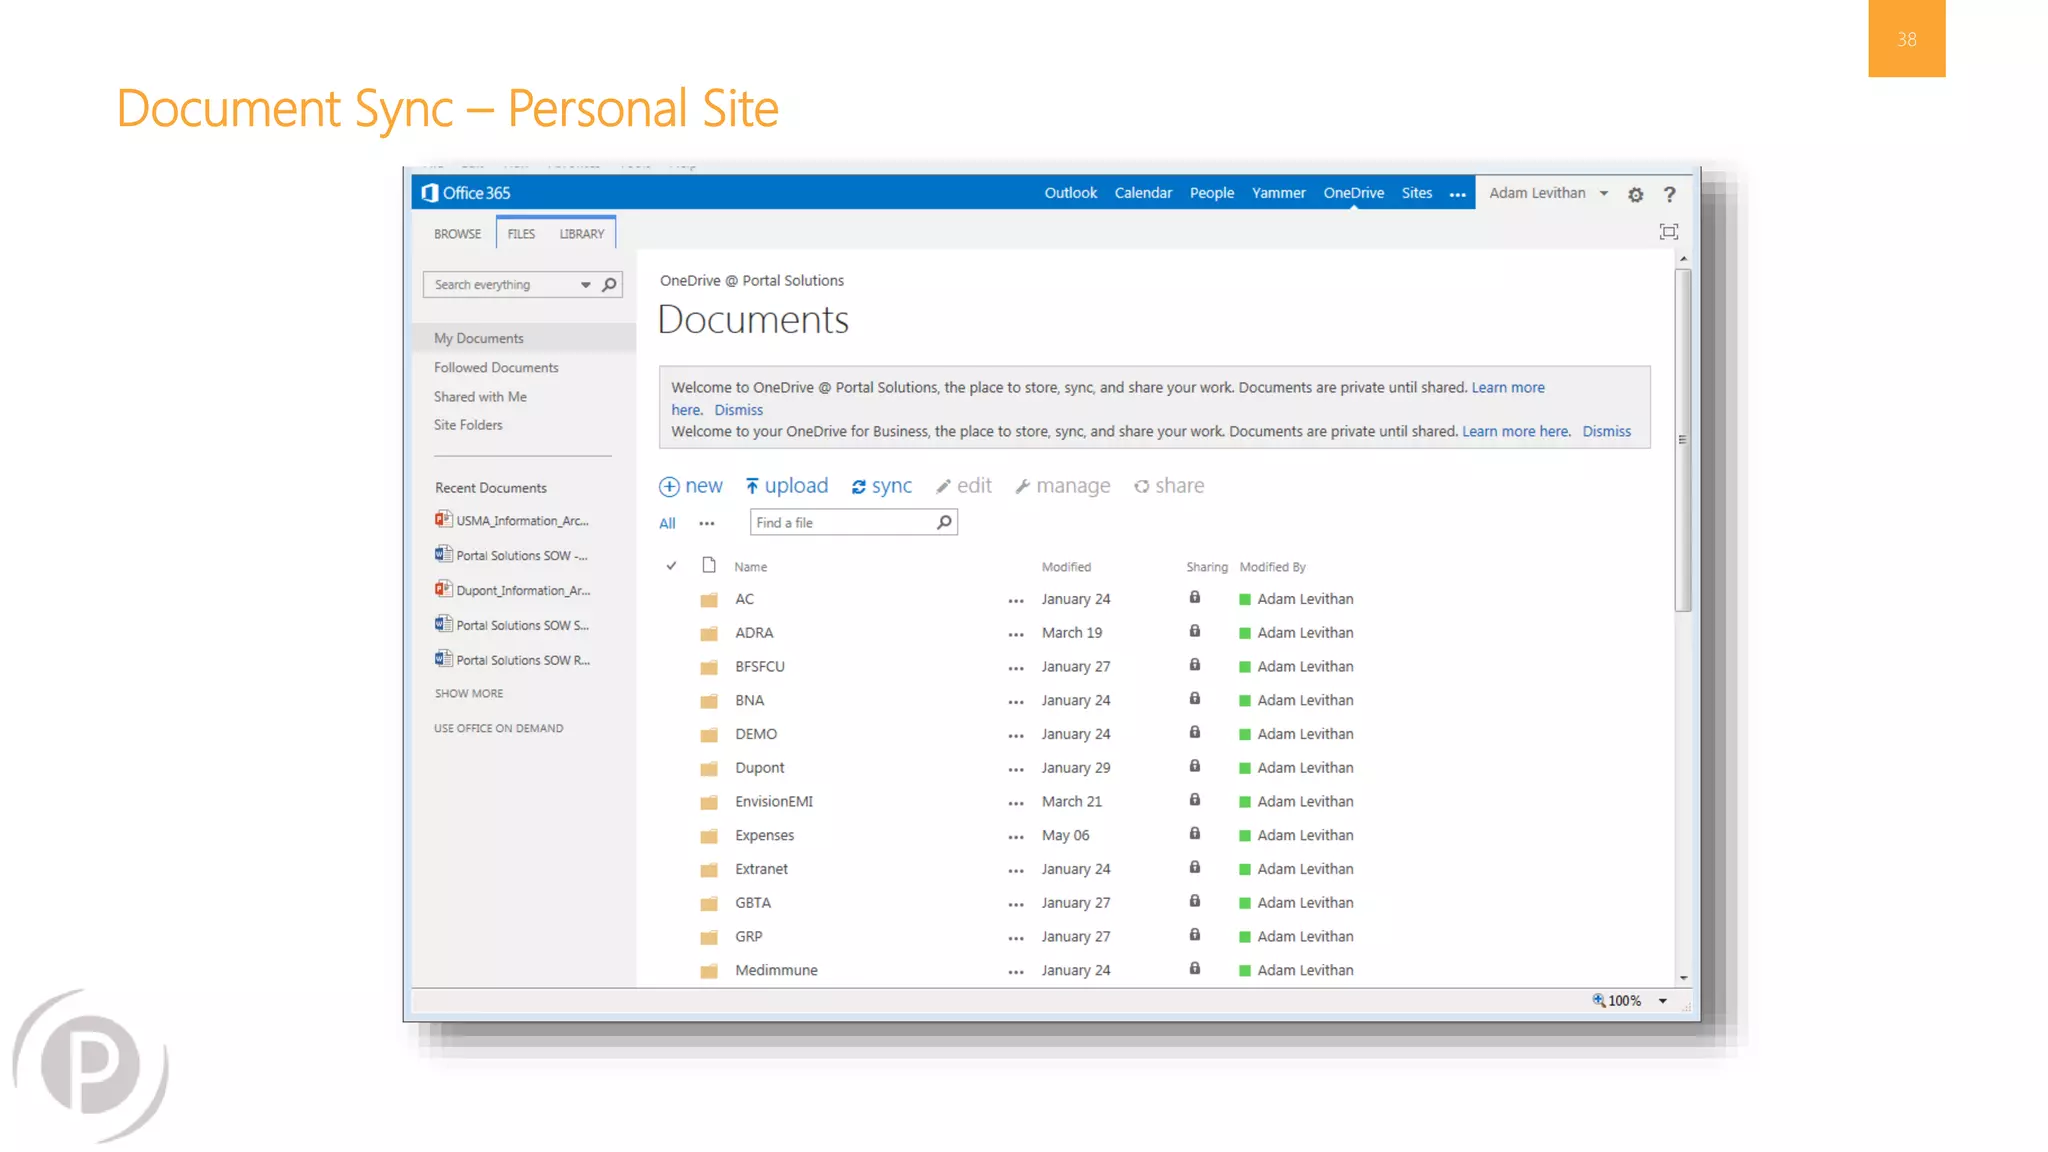The height and width of the screenshot is (1152, 2048).
Task: Click the scrollbar down arrow
Action: 1683,978
